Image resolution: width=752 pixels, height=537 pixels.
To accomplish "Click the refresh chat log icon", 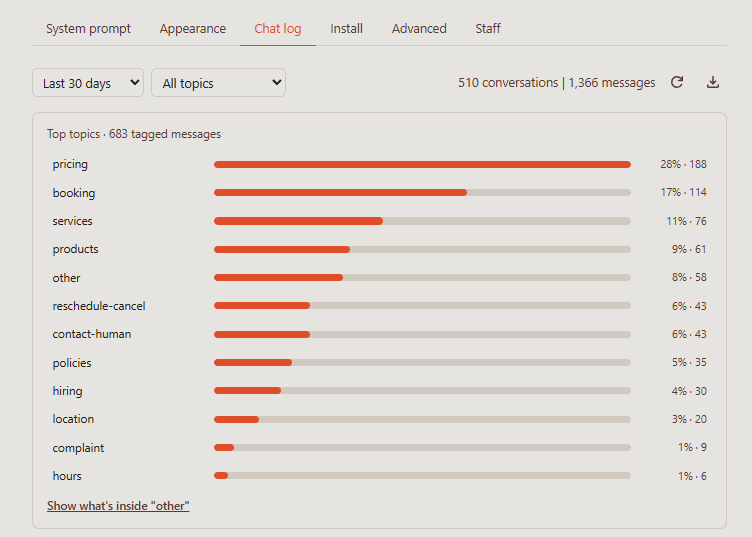I will (x=677, y=82).
